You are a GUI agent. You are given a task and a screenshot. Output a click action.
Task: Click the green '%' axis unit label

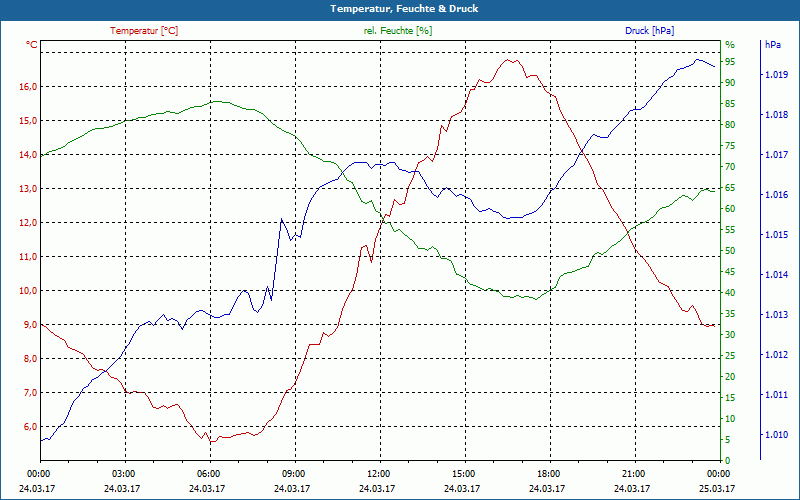click(x=730, y=45)
